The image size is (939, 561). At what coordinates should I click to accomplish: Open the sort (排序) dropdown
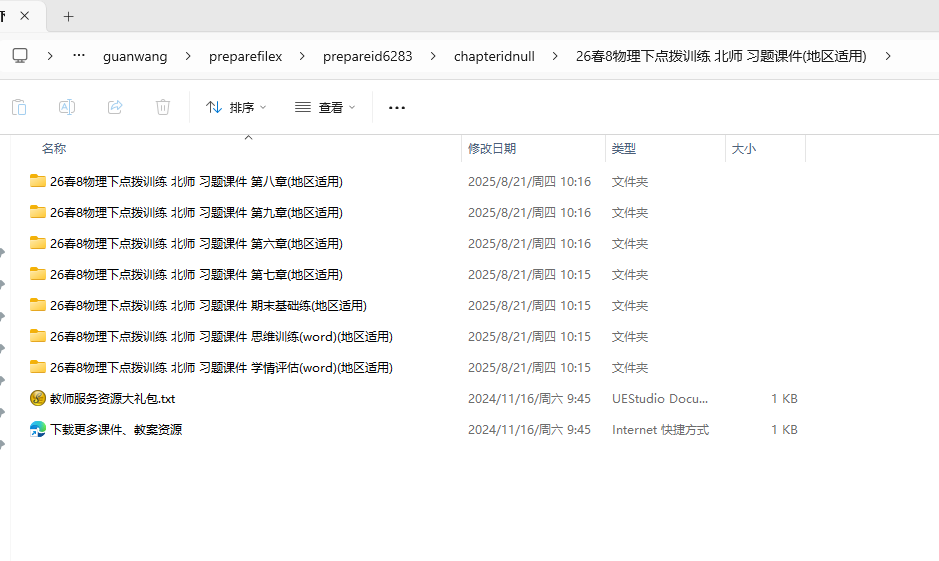click(236, 107)
